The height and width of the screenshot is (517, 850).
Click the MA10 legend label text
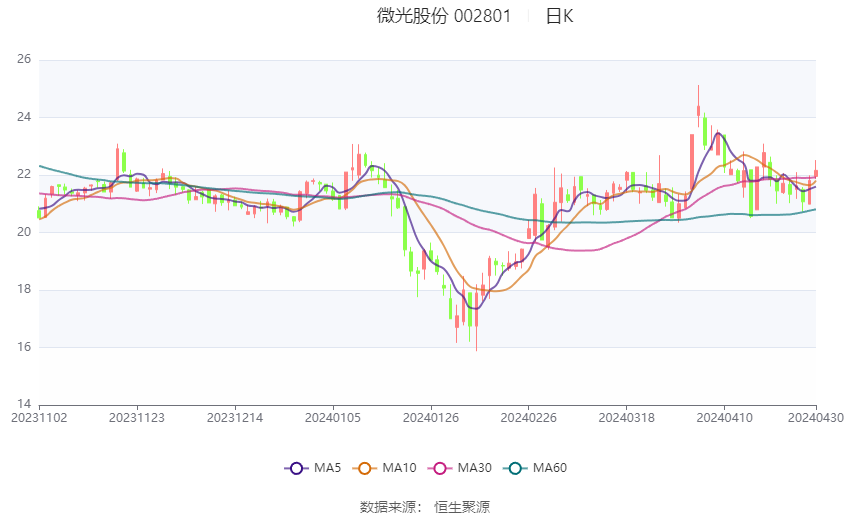click(x=400, y=468)
